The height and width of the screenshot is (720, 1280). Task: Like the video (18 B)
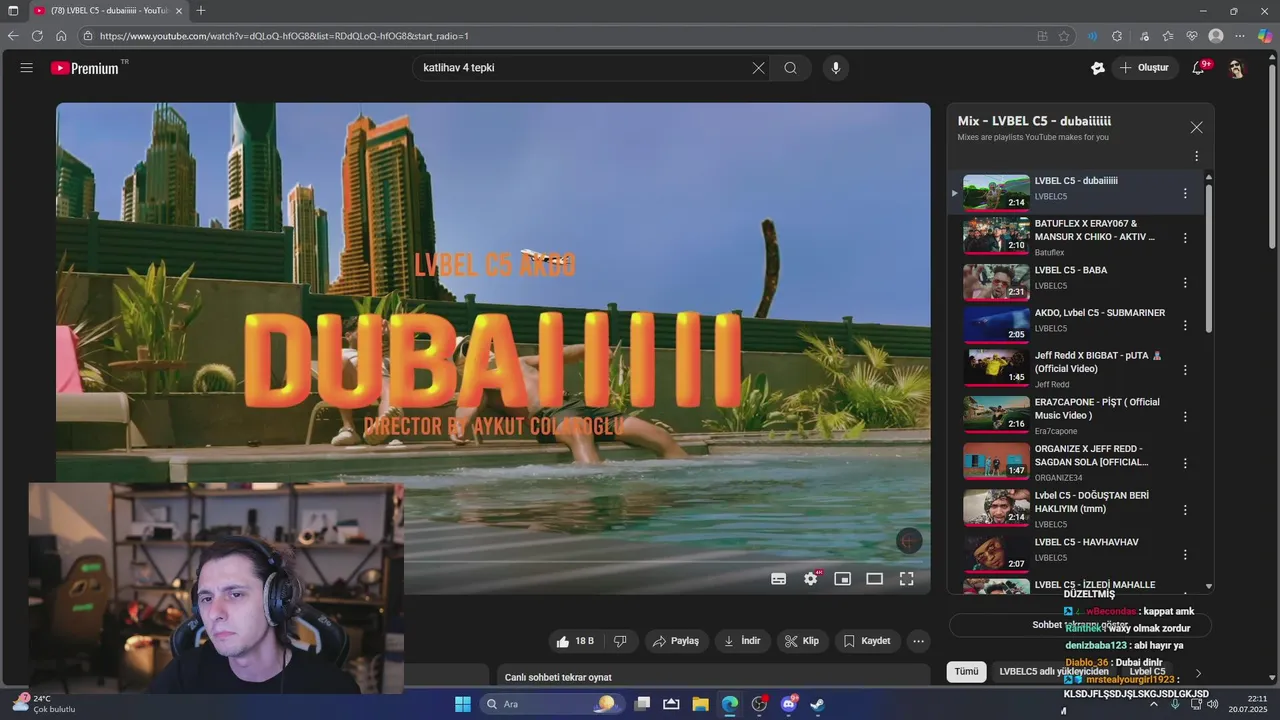coord(575,641)
